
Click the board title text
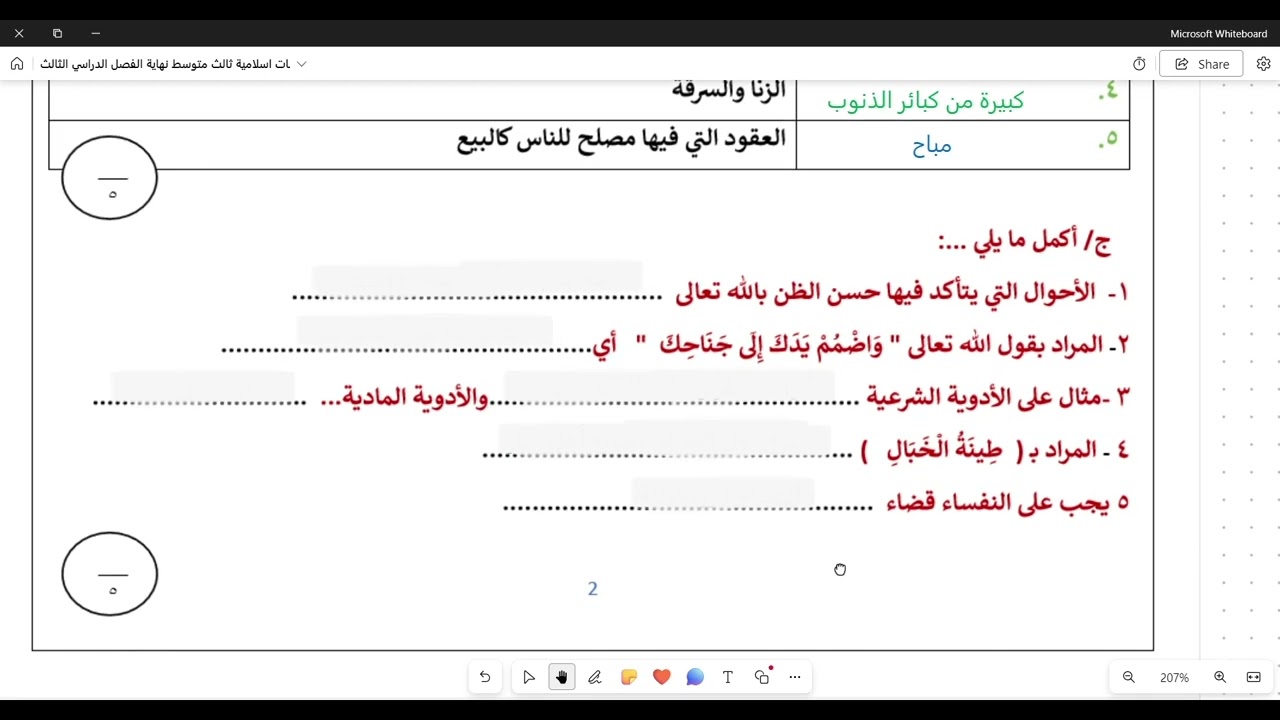coord(165,64)
